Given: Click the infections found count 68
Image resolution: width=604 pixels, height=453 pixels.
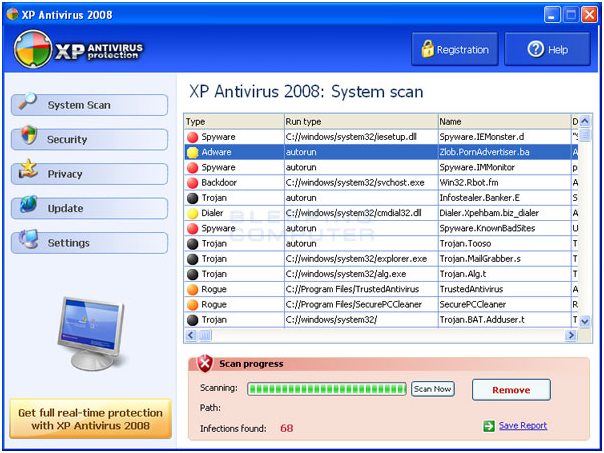Looking at the screenshot, I should coord(287,428).
